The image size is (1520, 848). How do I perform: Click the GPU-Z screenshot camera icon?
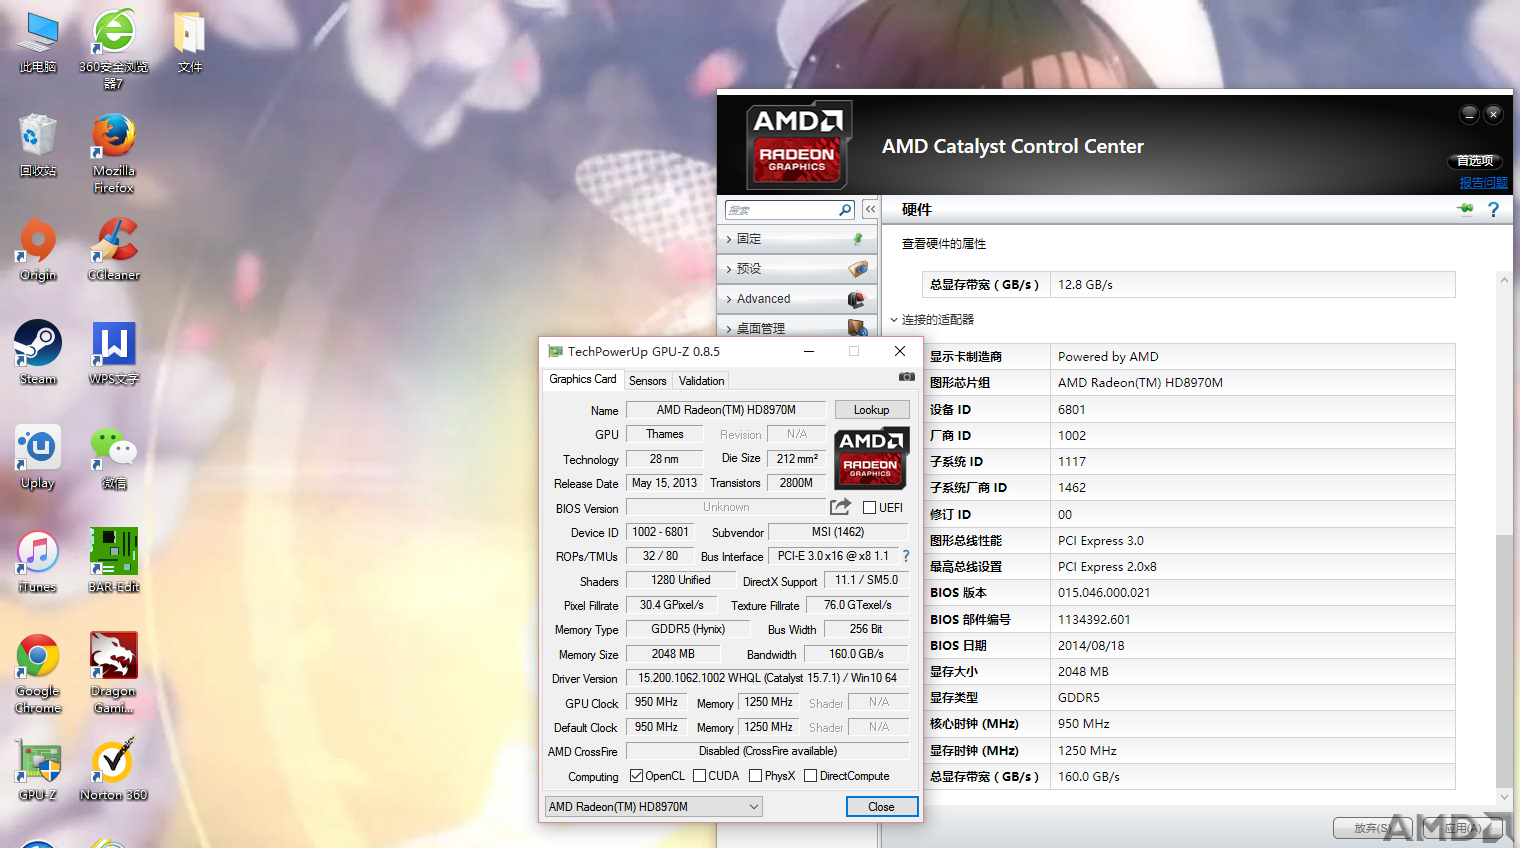[906, 377]
